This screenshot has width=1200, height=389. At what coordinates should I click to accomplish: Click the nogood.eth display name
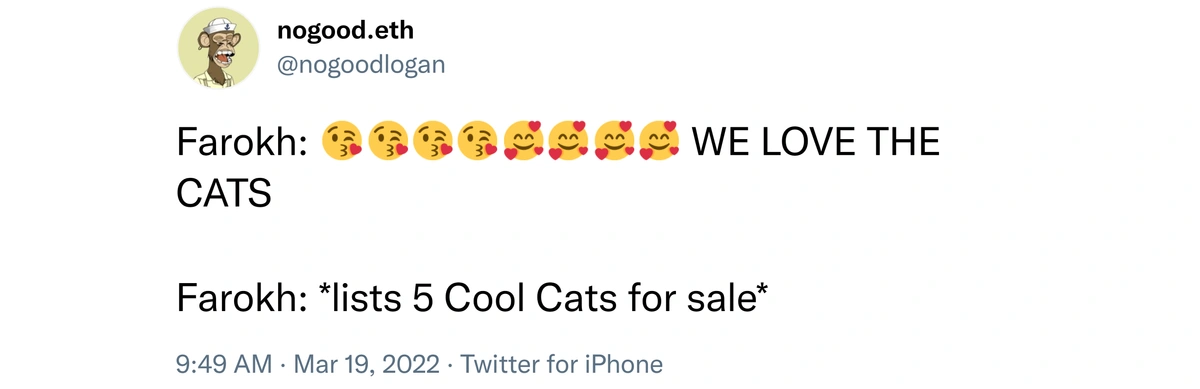(348, 31)
